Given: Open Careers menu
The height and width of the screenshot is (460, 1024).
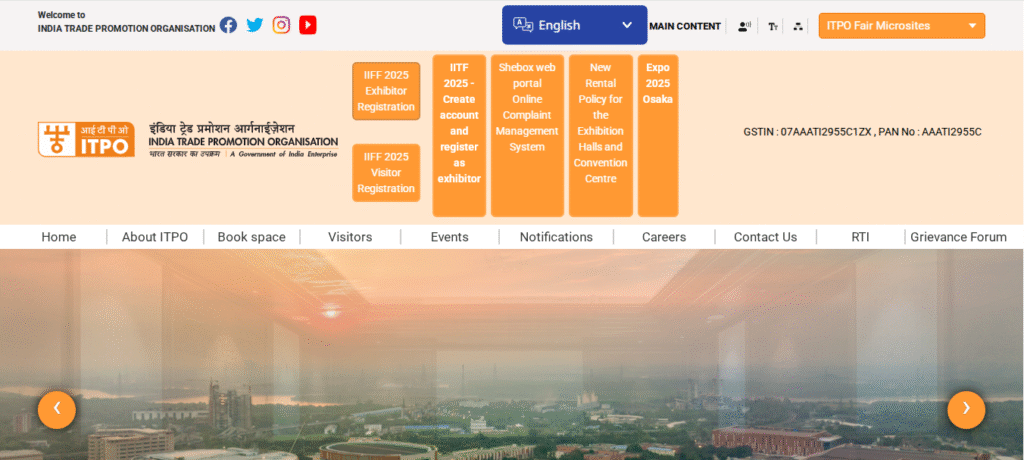Looking at the screenshot, I should (x=664, y=237).
